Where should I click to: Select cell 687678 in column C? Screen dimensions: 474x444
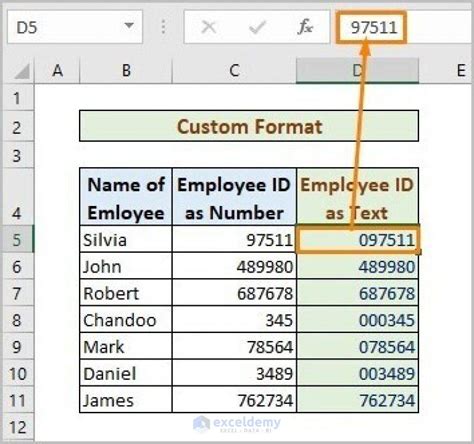234,293
